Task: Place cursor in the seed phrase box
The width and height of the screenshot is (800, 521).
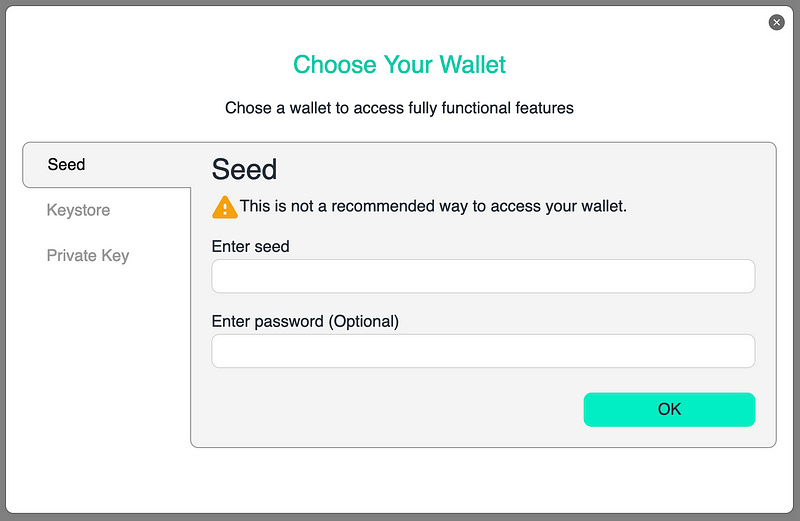Action: (x=483, y=276)
